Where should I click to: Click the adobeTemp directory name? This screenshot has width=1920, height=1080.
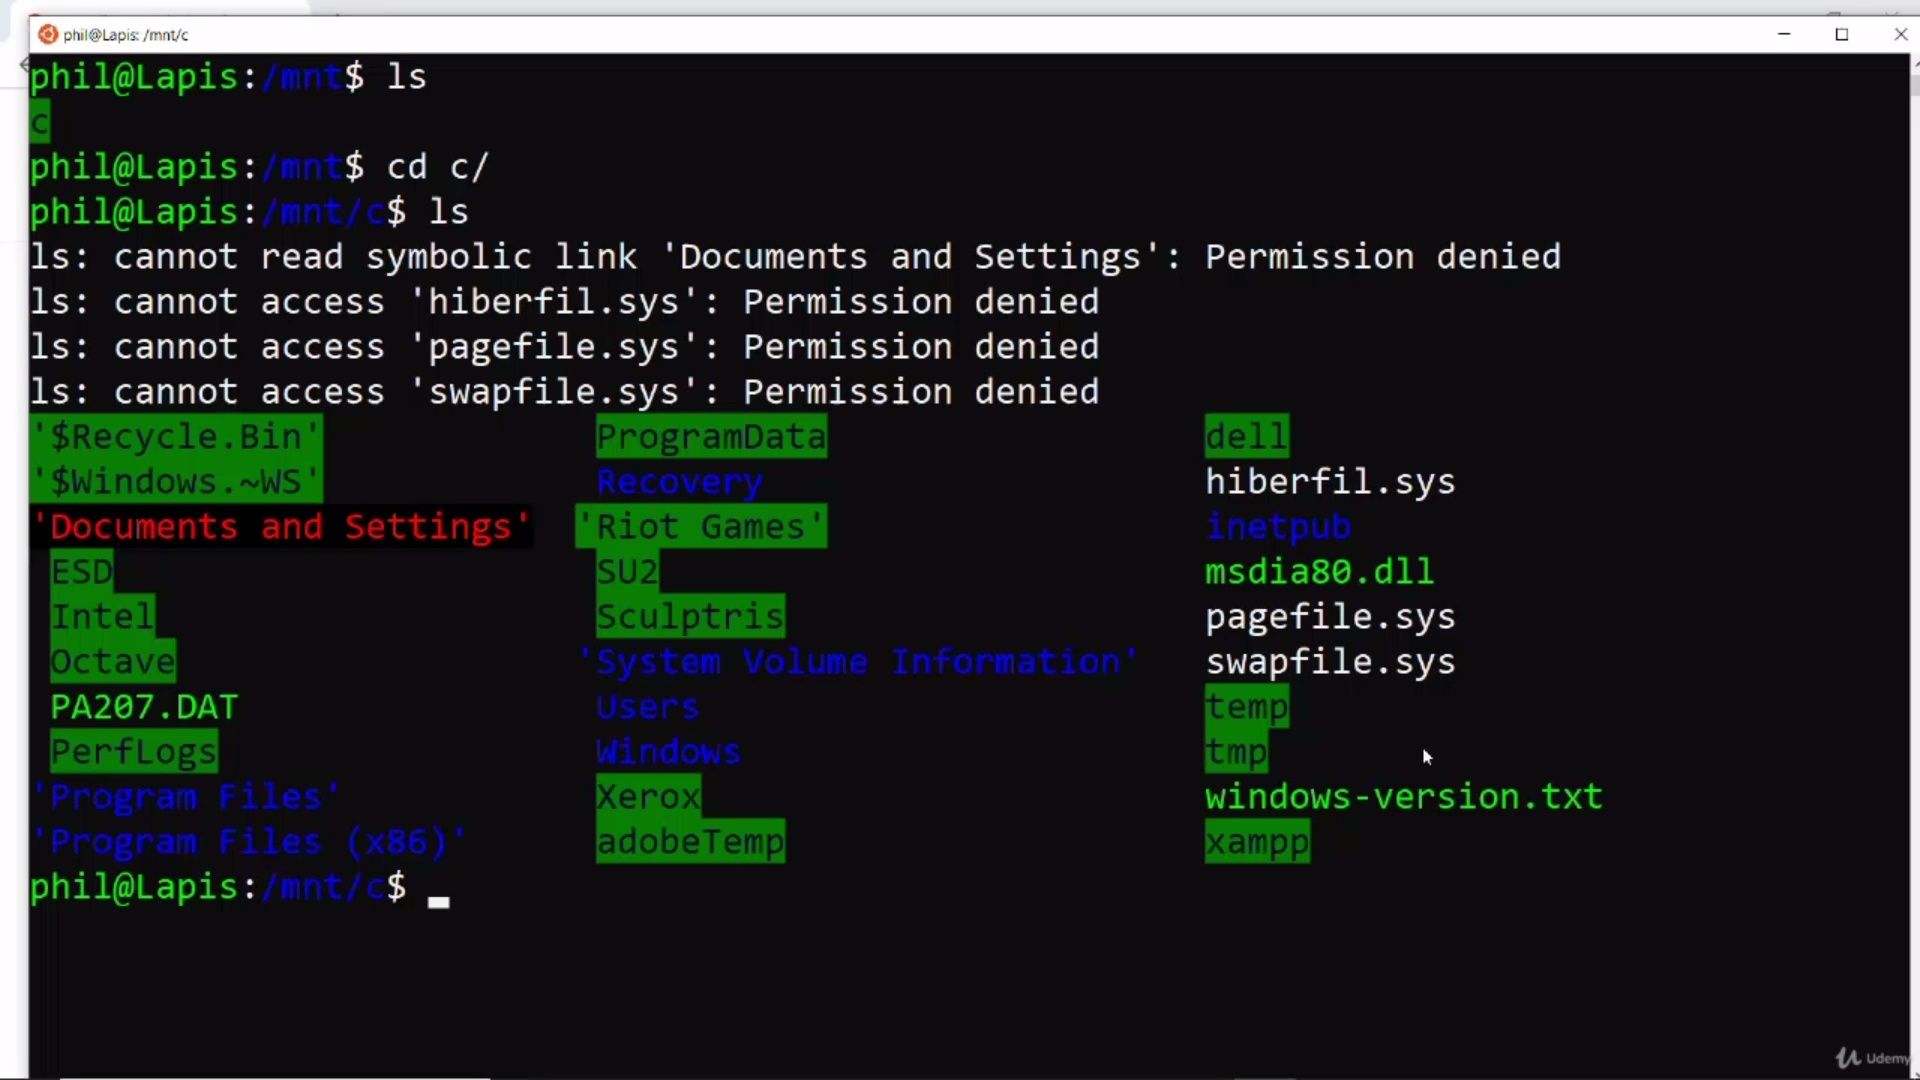pos(690,842)
